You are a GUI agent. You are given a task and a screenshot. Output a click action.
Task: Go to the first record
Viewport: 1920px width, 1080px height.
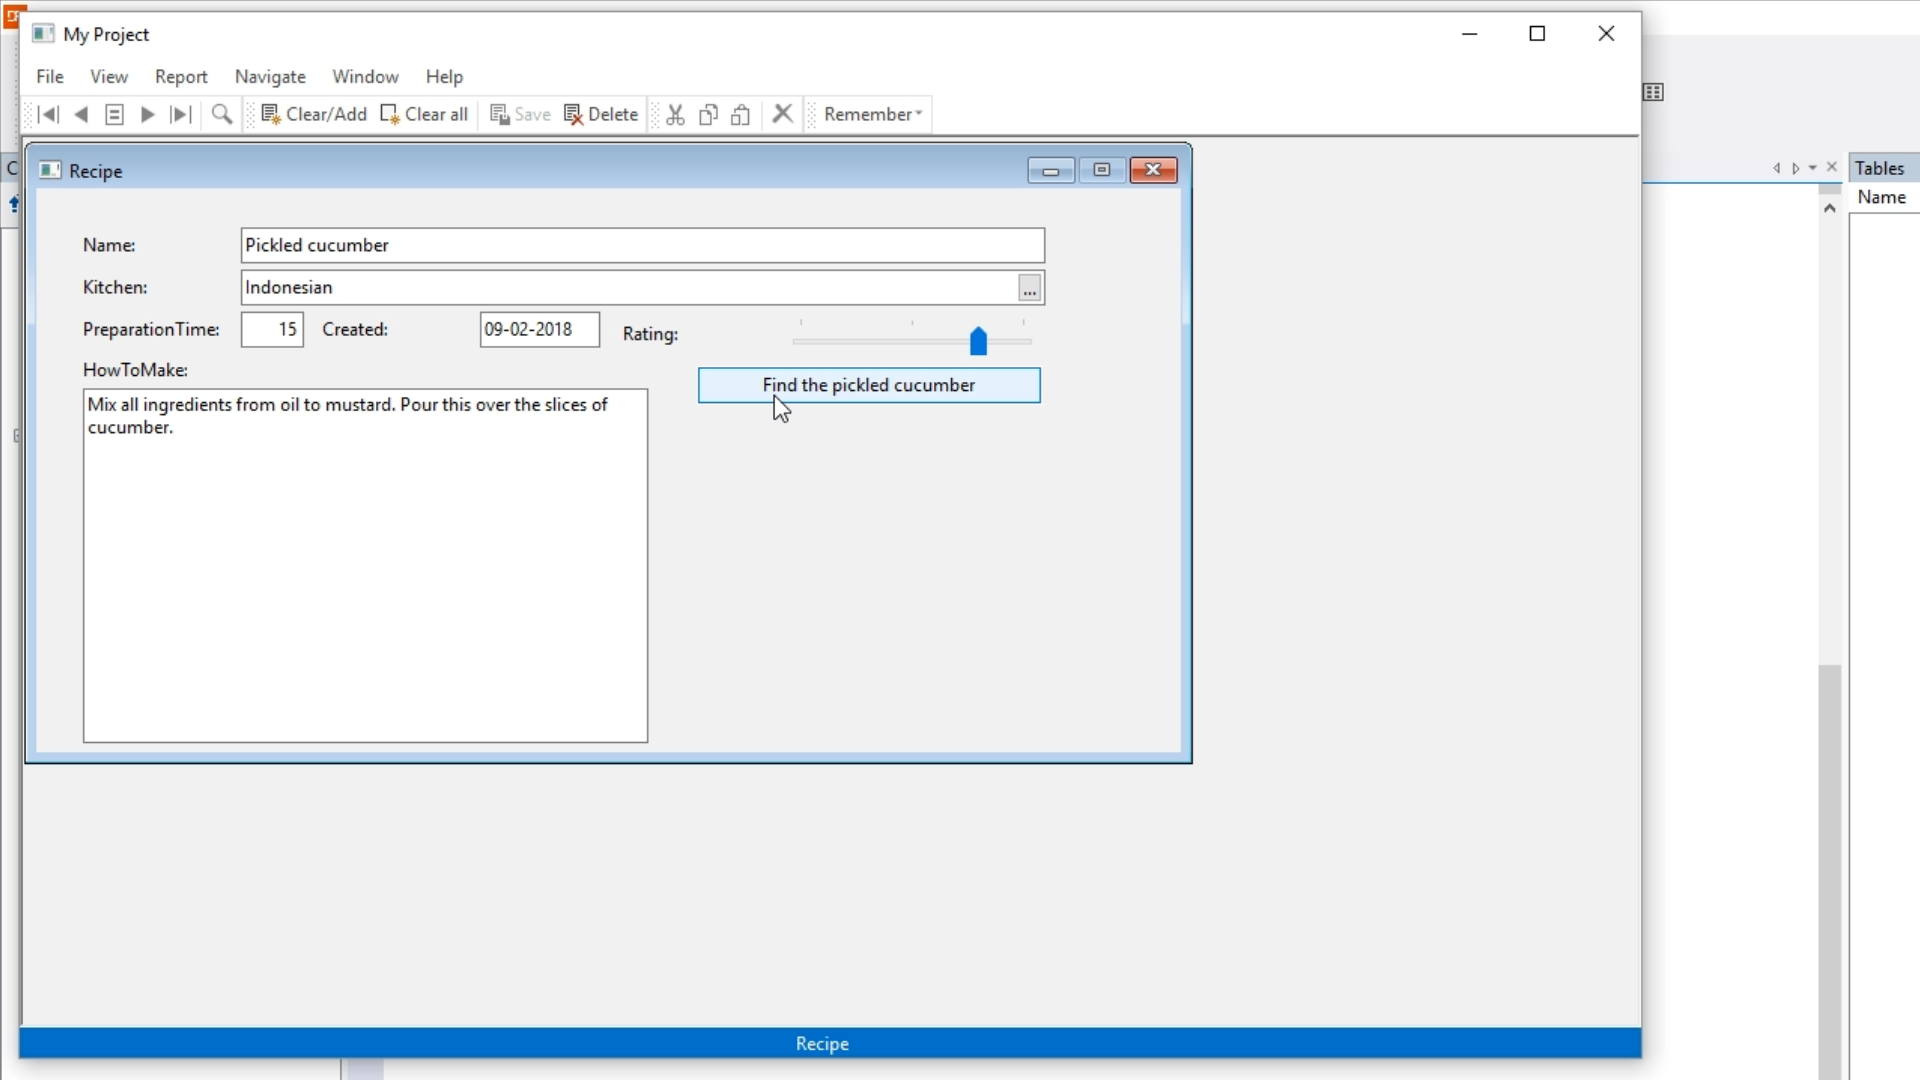point(47,114)
